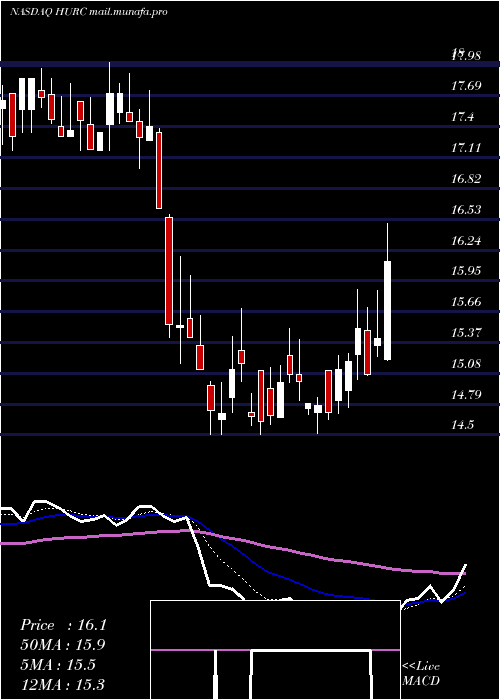The image size is (500, 700).
Task: Click the 5MA : 15.5 readout
Action: [58, 665]
